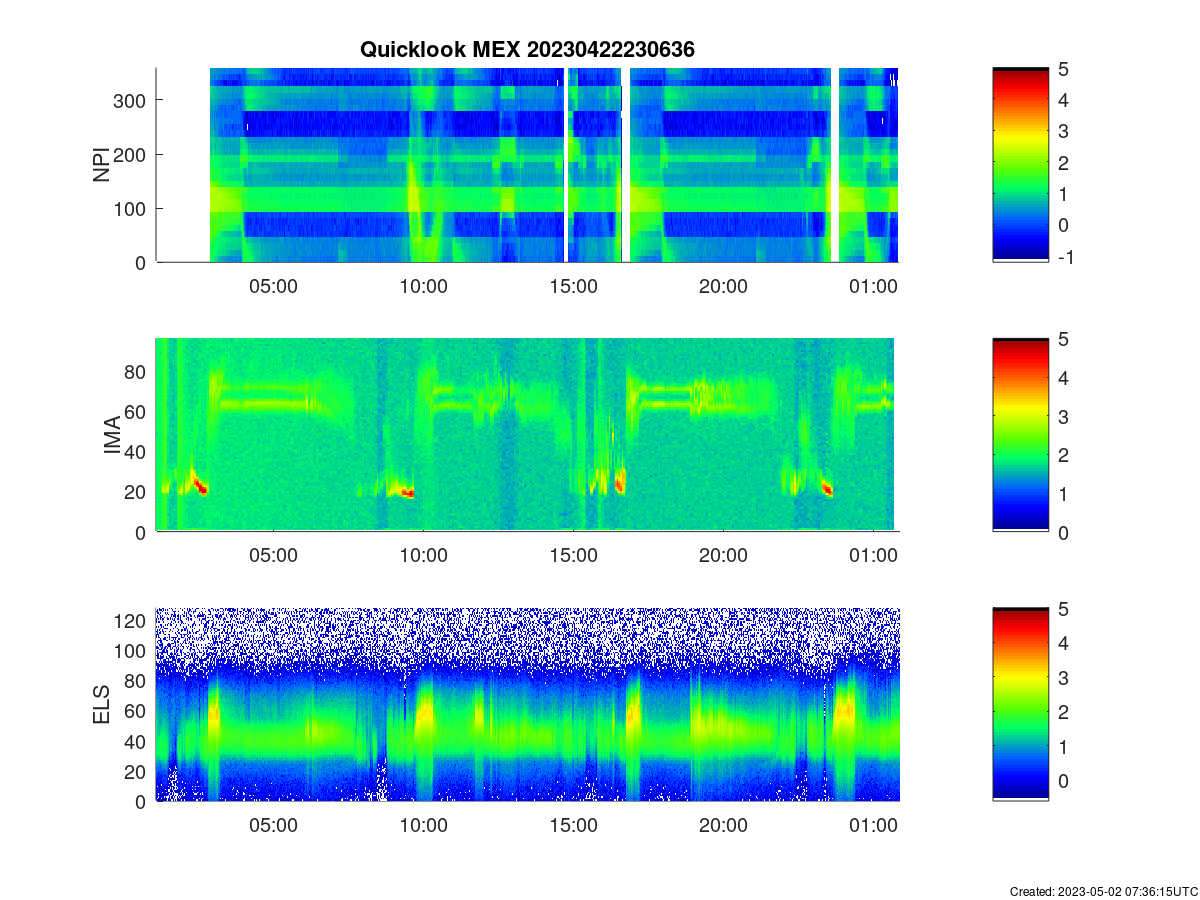Click the "5" label on ELS colorbar

[x=1063, y=609]
